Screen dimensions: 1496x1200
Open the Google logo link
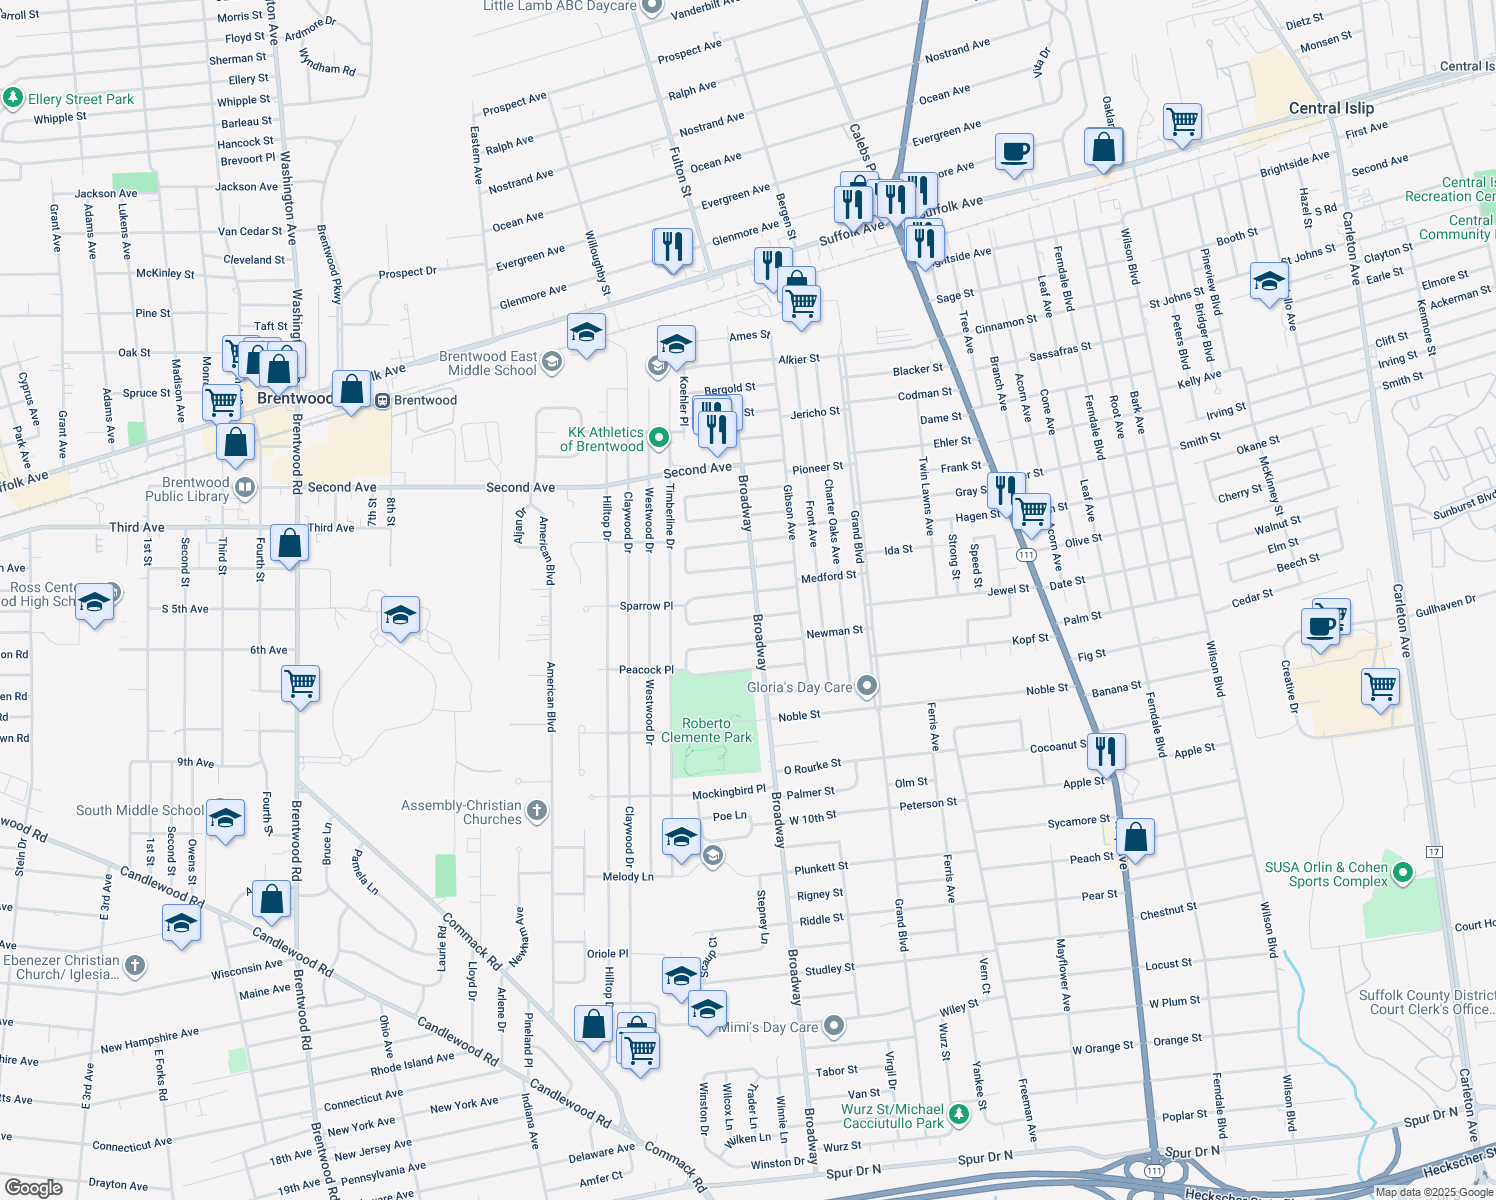(33, 1187)
